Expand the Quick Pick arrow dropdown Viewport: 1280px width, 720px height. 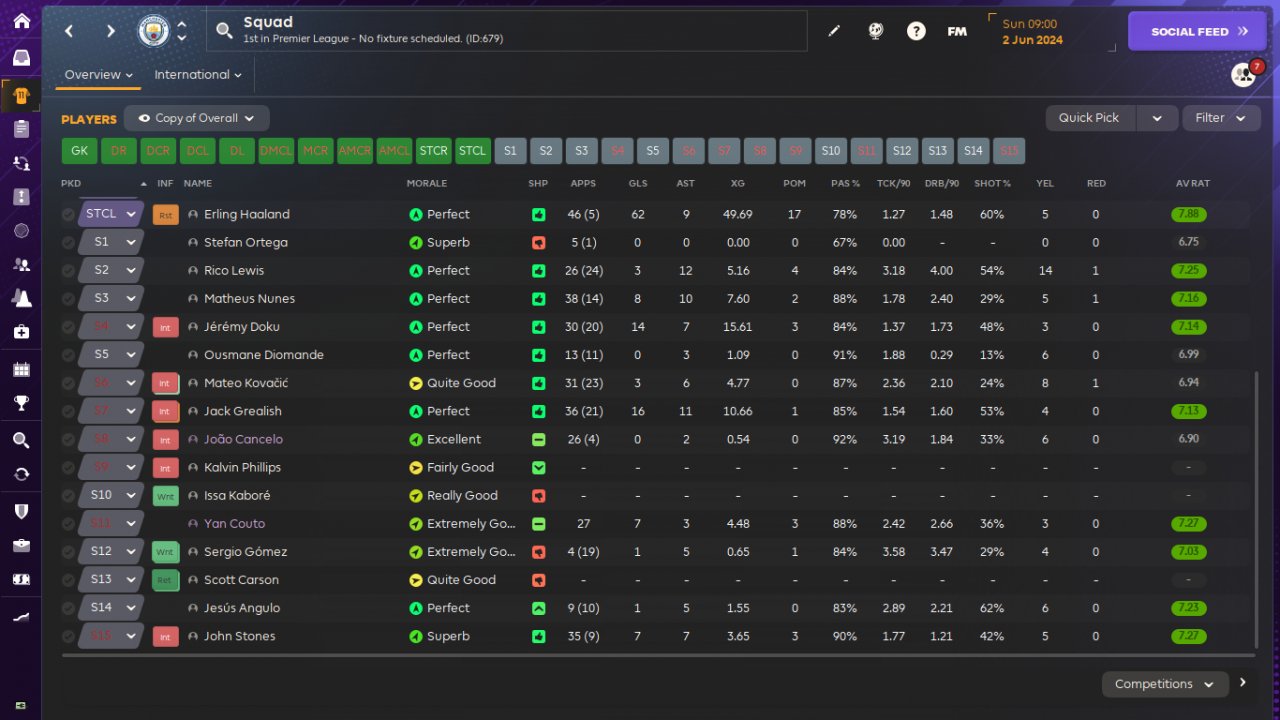pyautogui.click(x=1157, y=118)
